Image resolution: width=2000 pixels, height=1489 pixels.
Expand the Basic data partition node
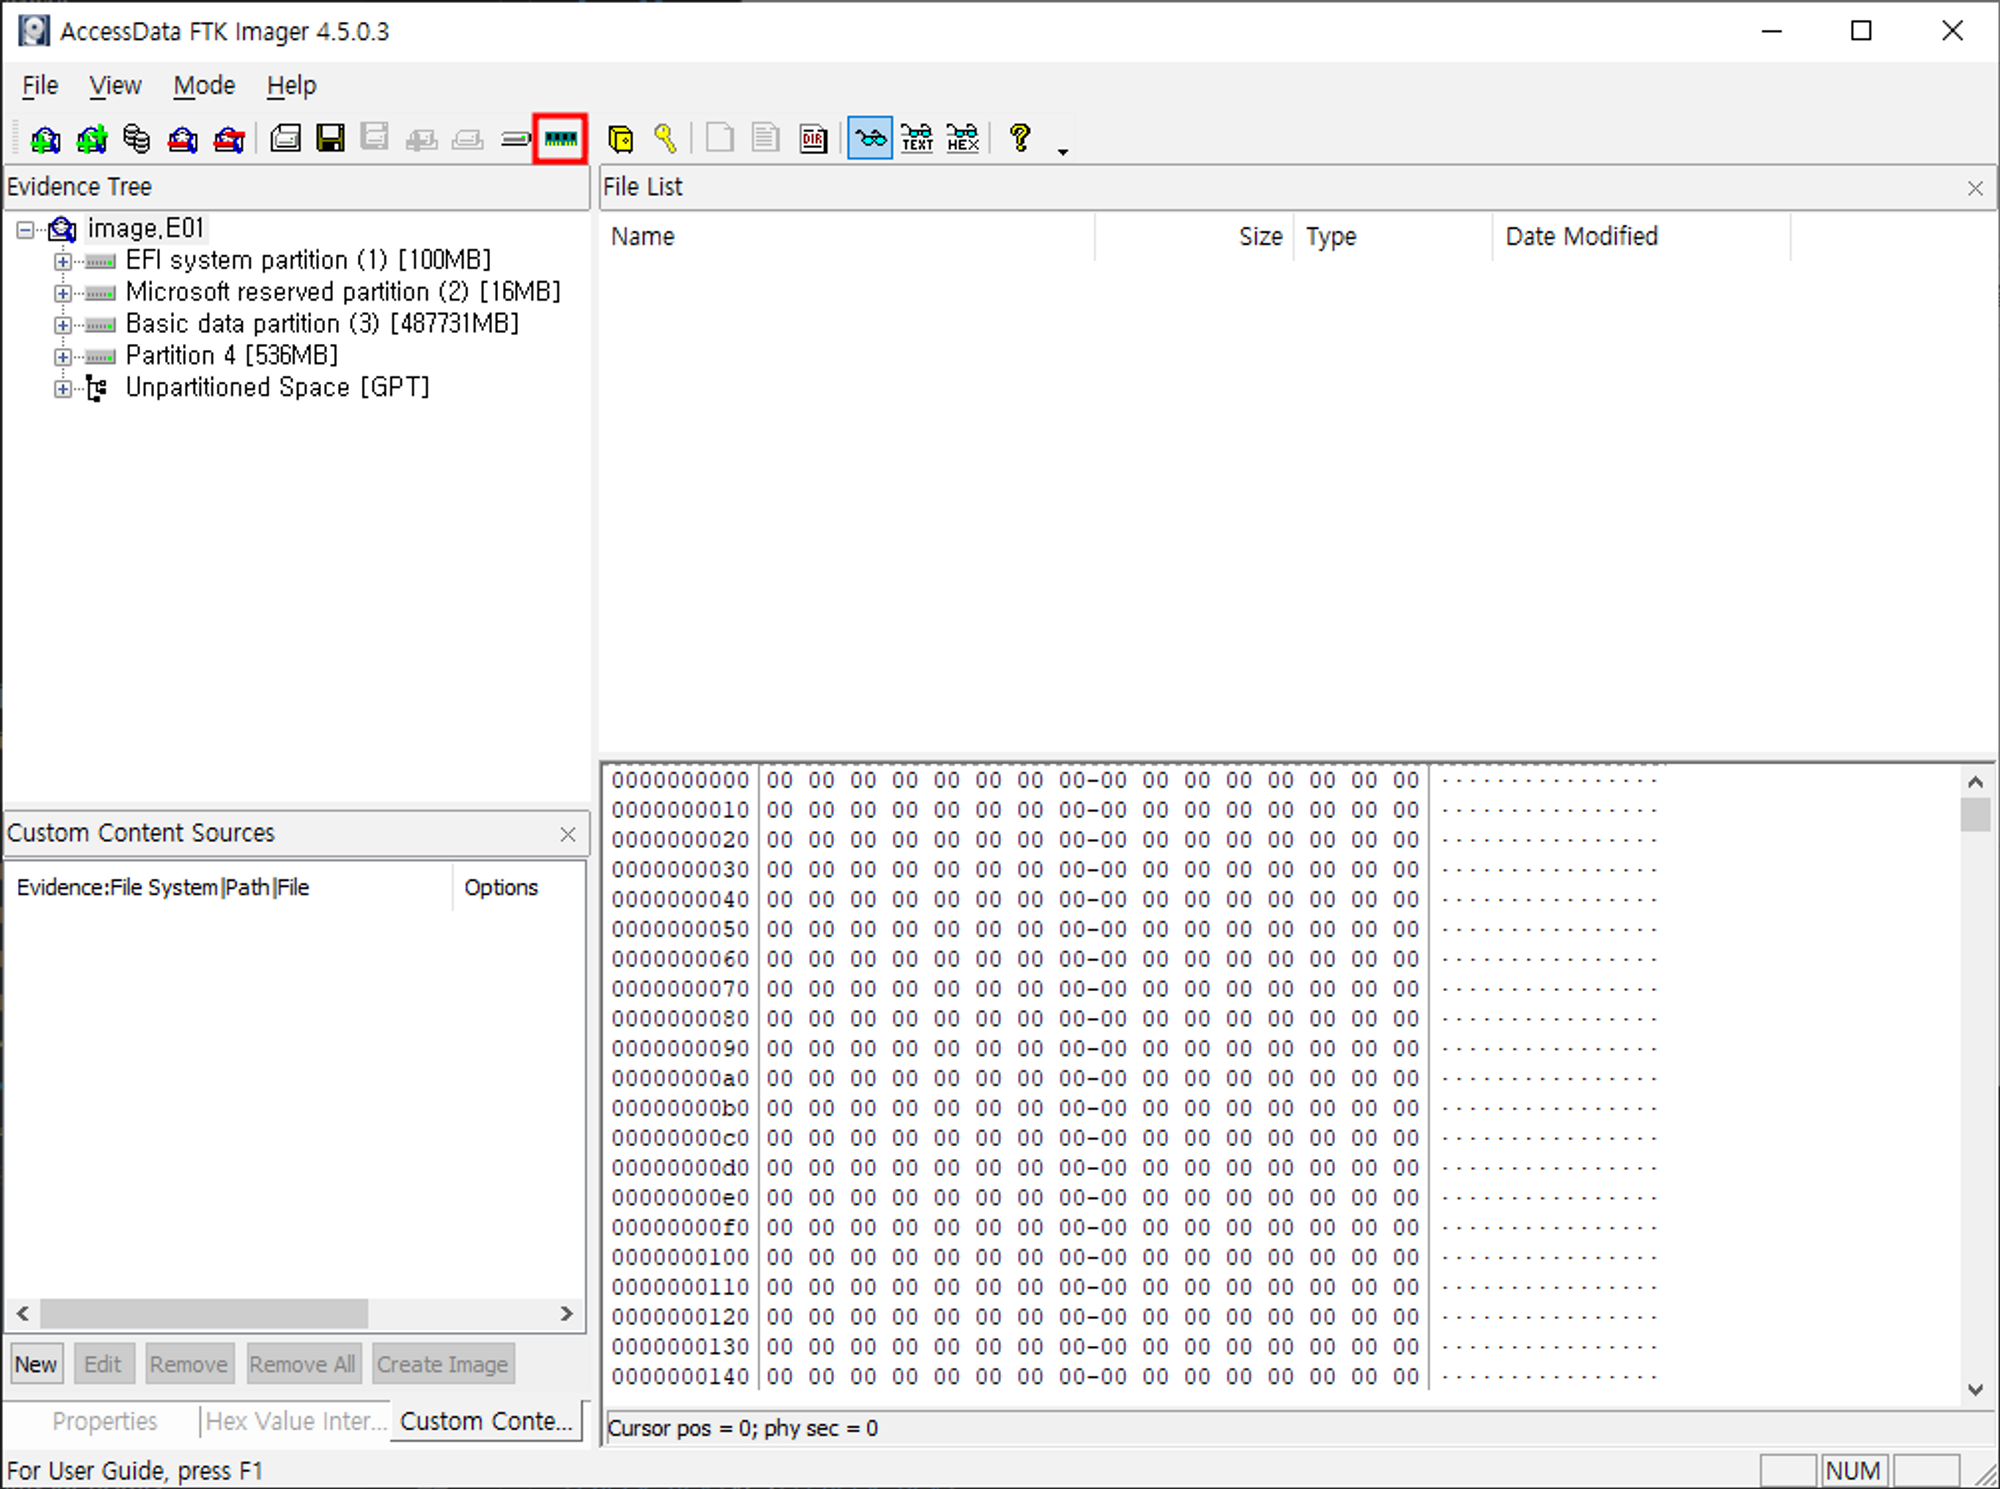click(63, 326)
